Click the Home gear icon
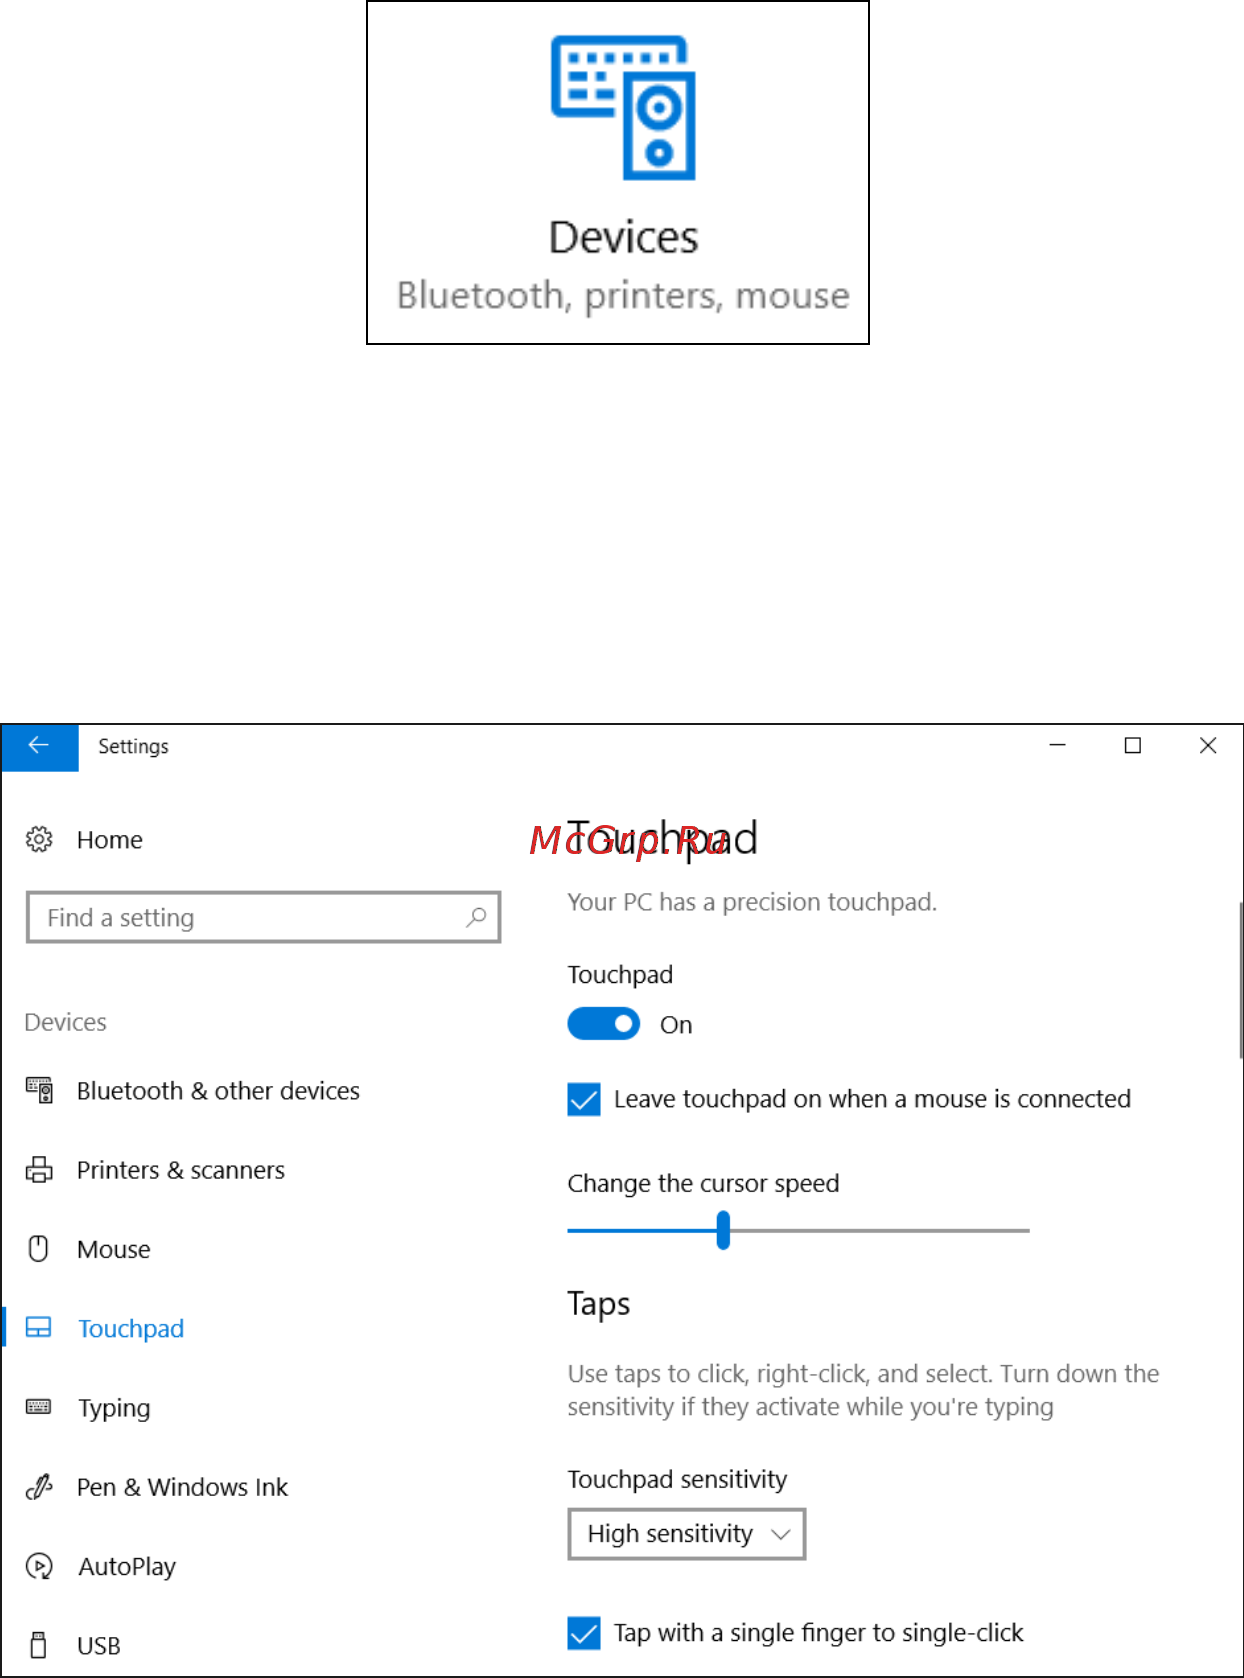1244x1678 pixels. (x=39, y=840)
